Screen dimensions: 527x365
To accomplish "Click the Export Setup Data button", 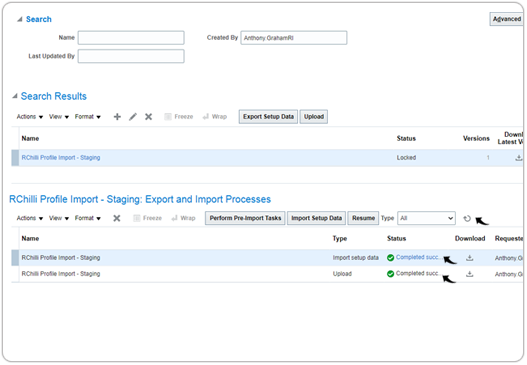I will [268, 117].
